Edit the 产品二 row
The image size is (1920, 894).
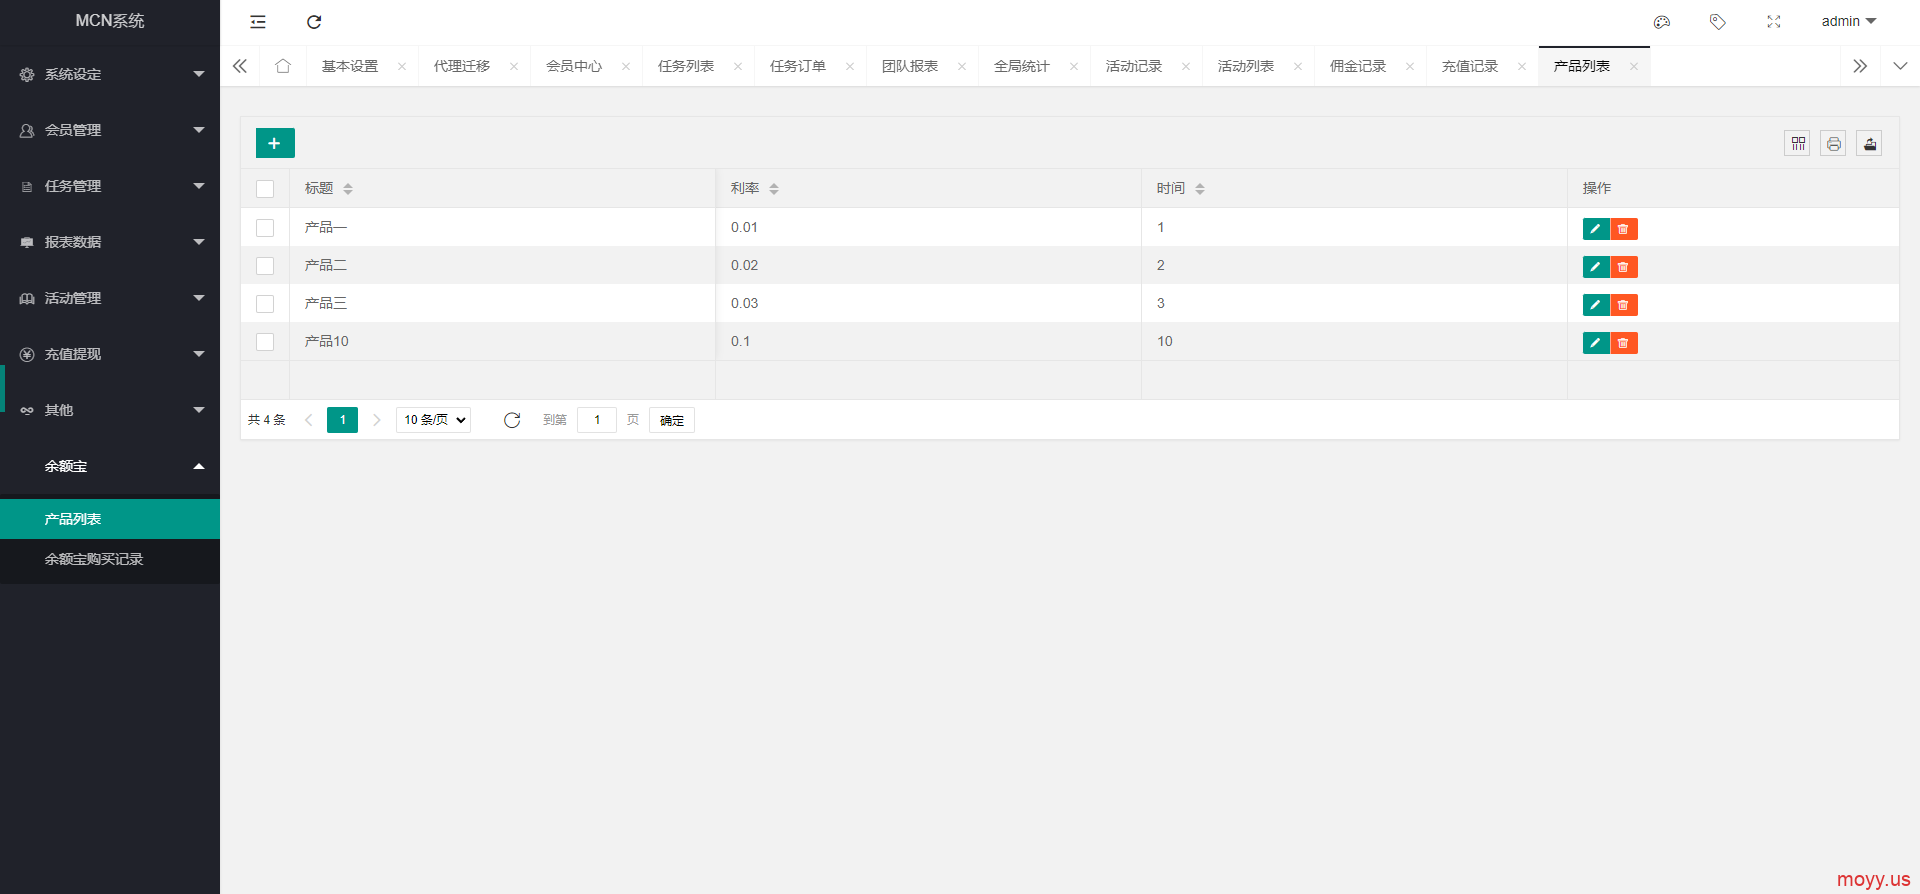tap(1596, 267)
